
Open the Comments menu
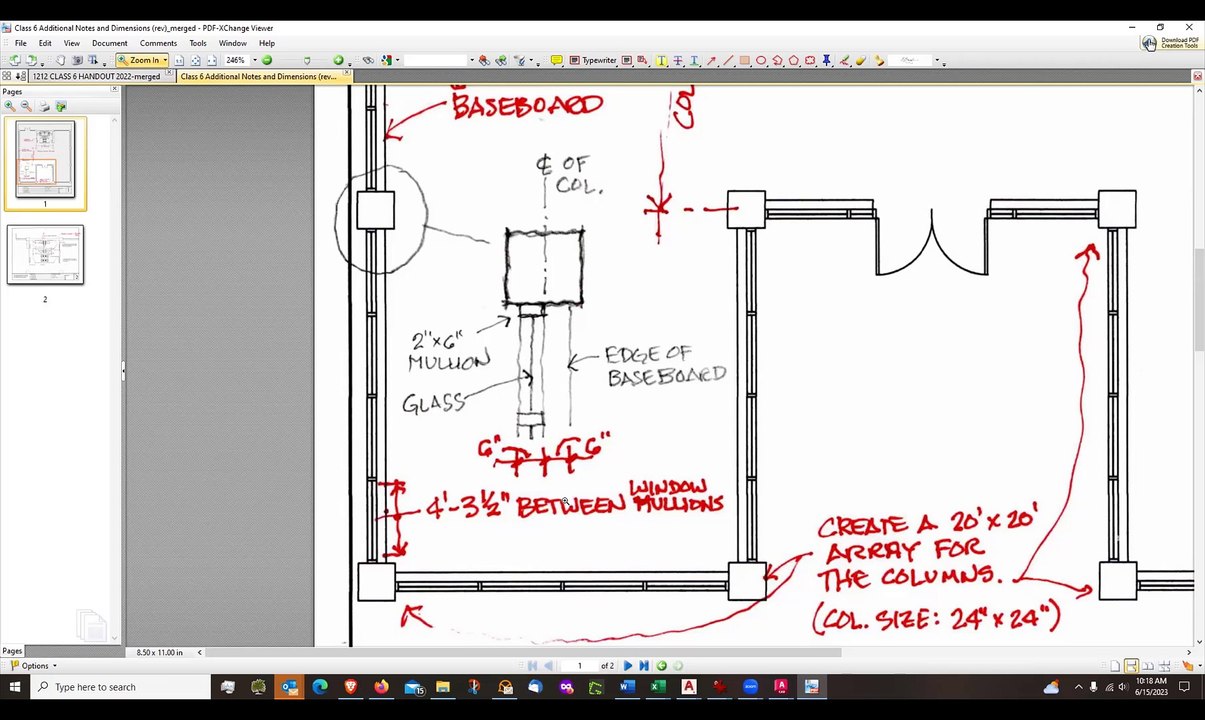(x=158, y=43)
